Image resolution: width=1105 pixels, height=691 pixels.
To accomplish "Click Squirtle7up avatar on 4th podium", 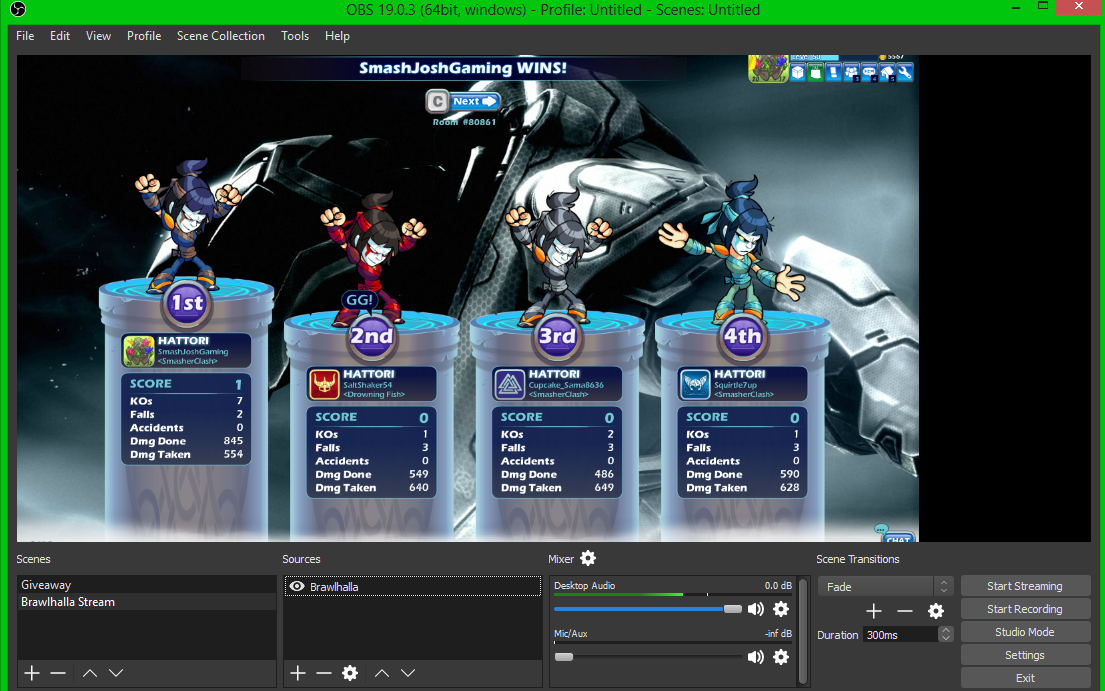I will 695,385.
